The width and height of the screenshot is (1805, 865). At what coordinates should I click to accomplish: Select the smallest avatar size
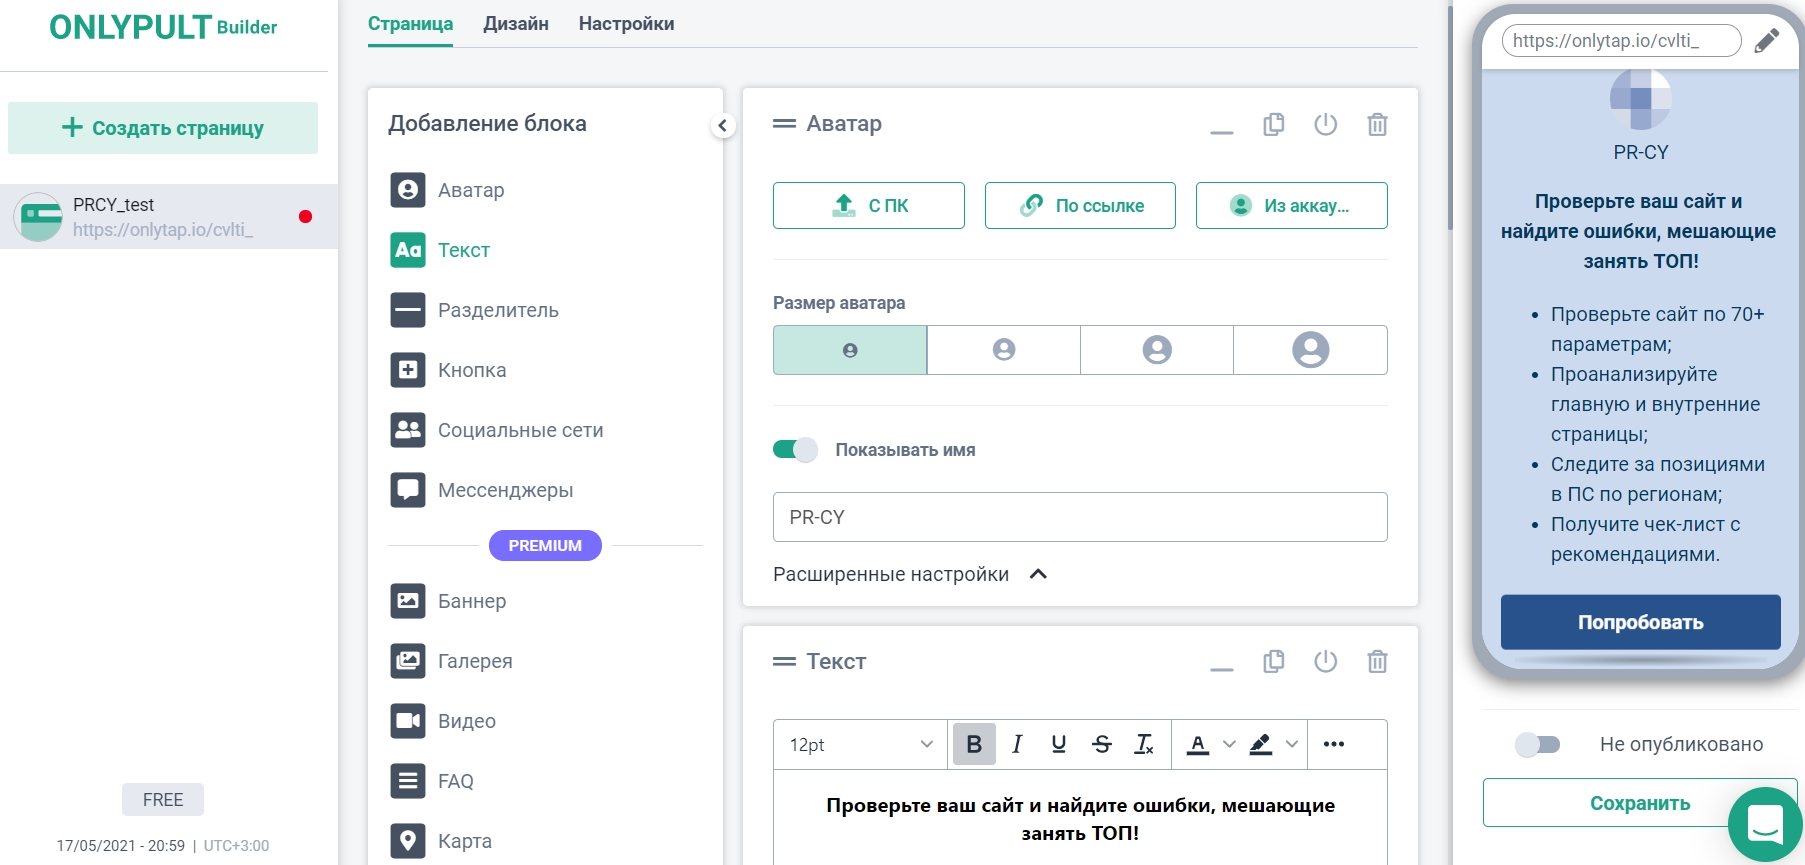(850, 350)
